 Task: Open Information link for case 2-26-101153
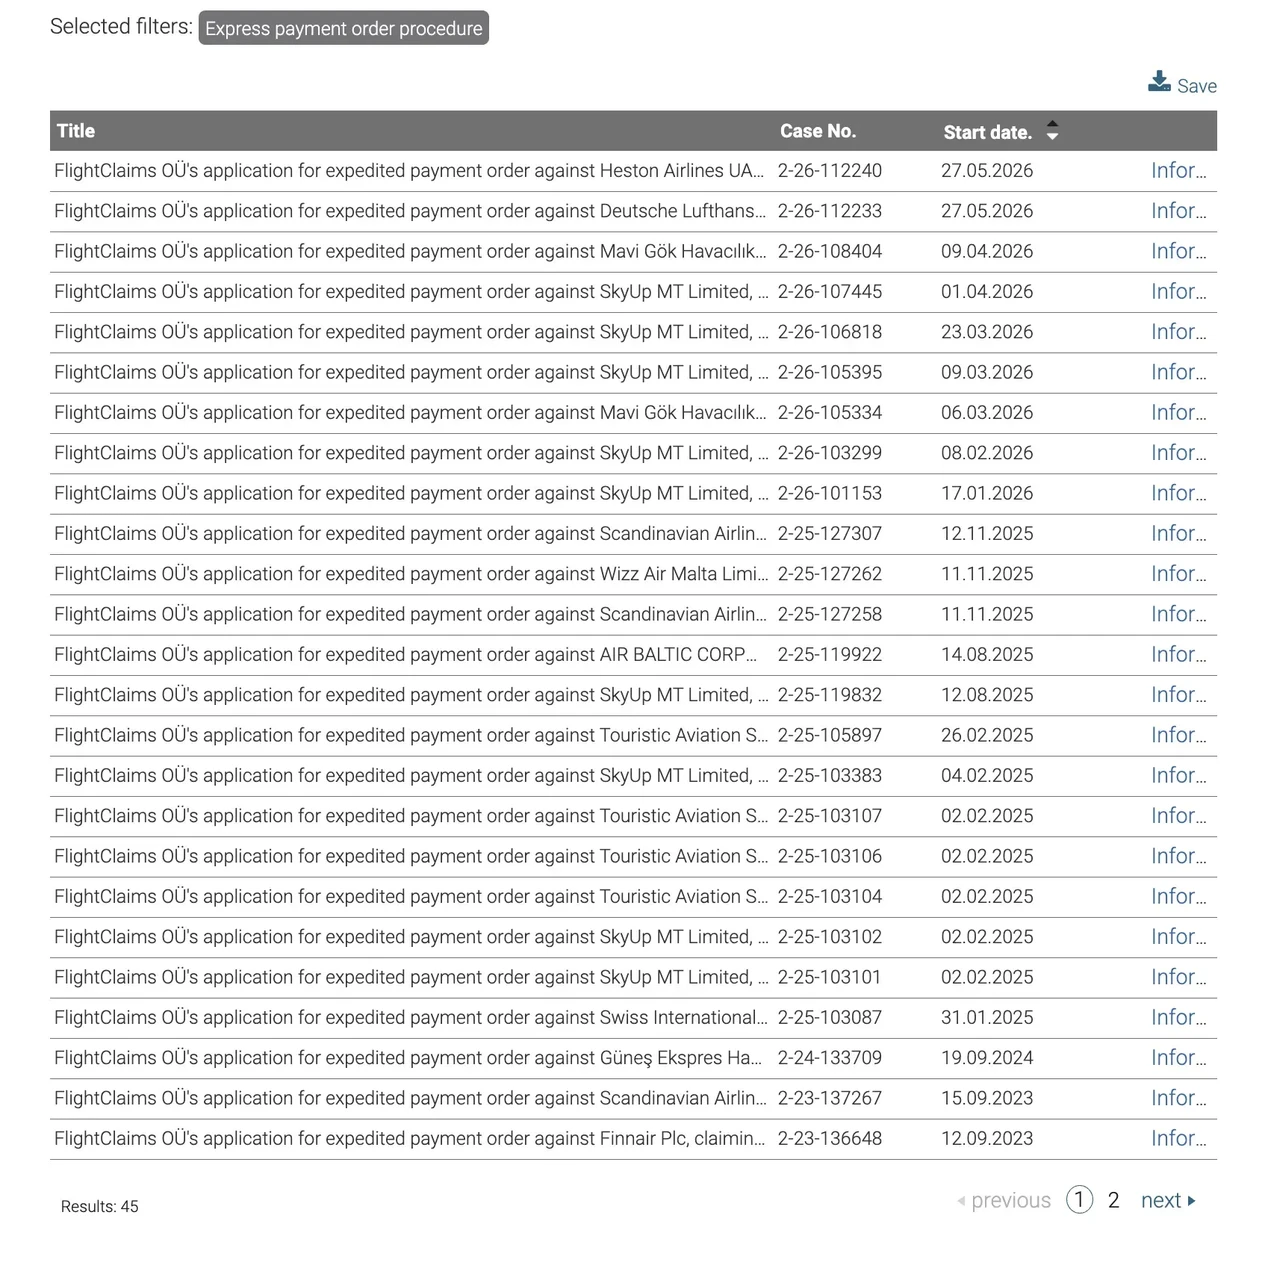(x=1178, y=493)
